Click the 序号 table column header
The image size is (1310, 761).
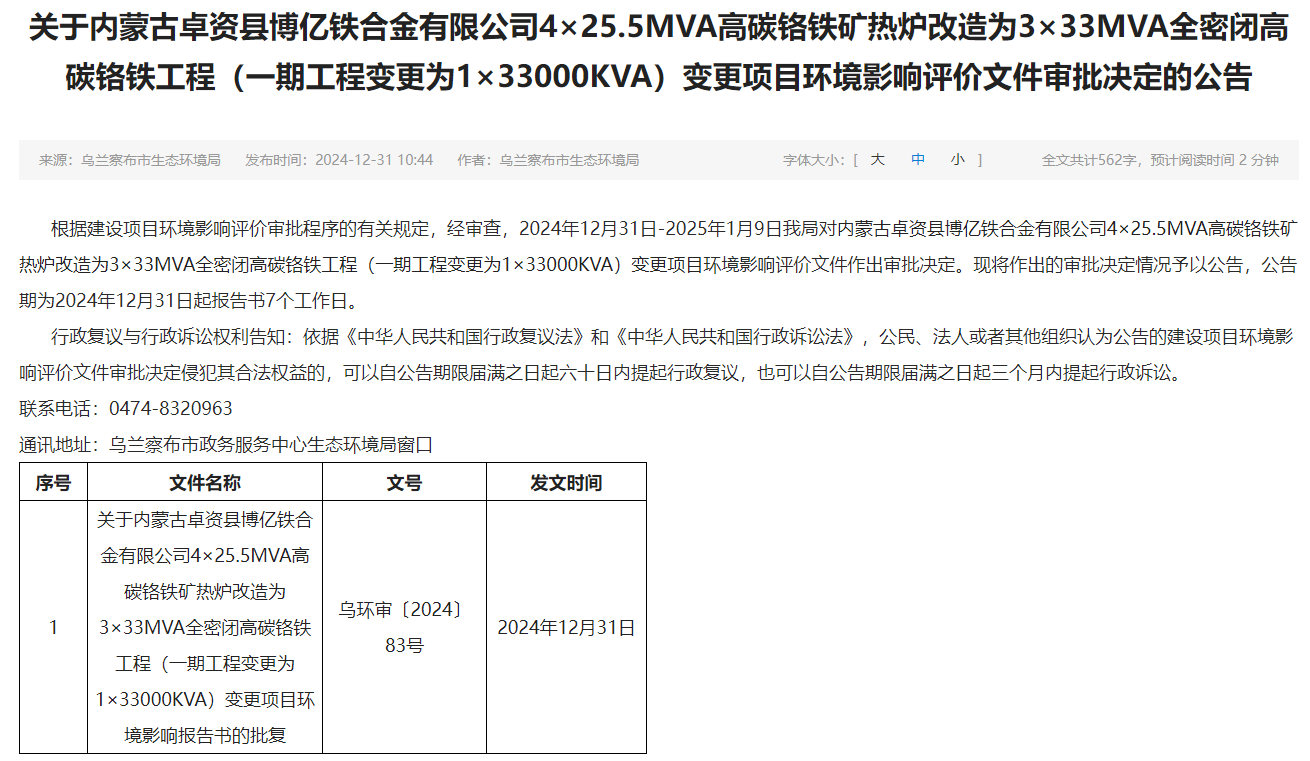pyautogui.click(x=53, y=483)
